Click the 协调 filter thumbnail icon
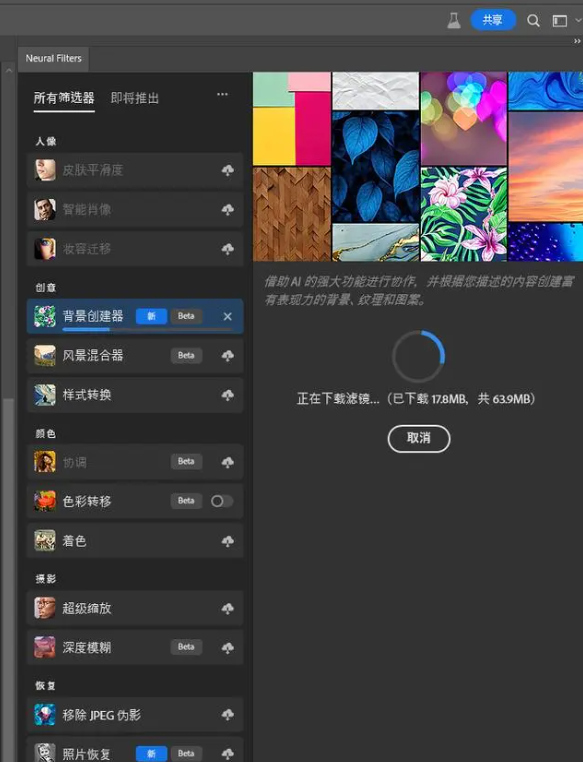 click(x=45, y=462)
